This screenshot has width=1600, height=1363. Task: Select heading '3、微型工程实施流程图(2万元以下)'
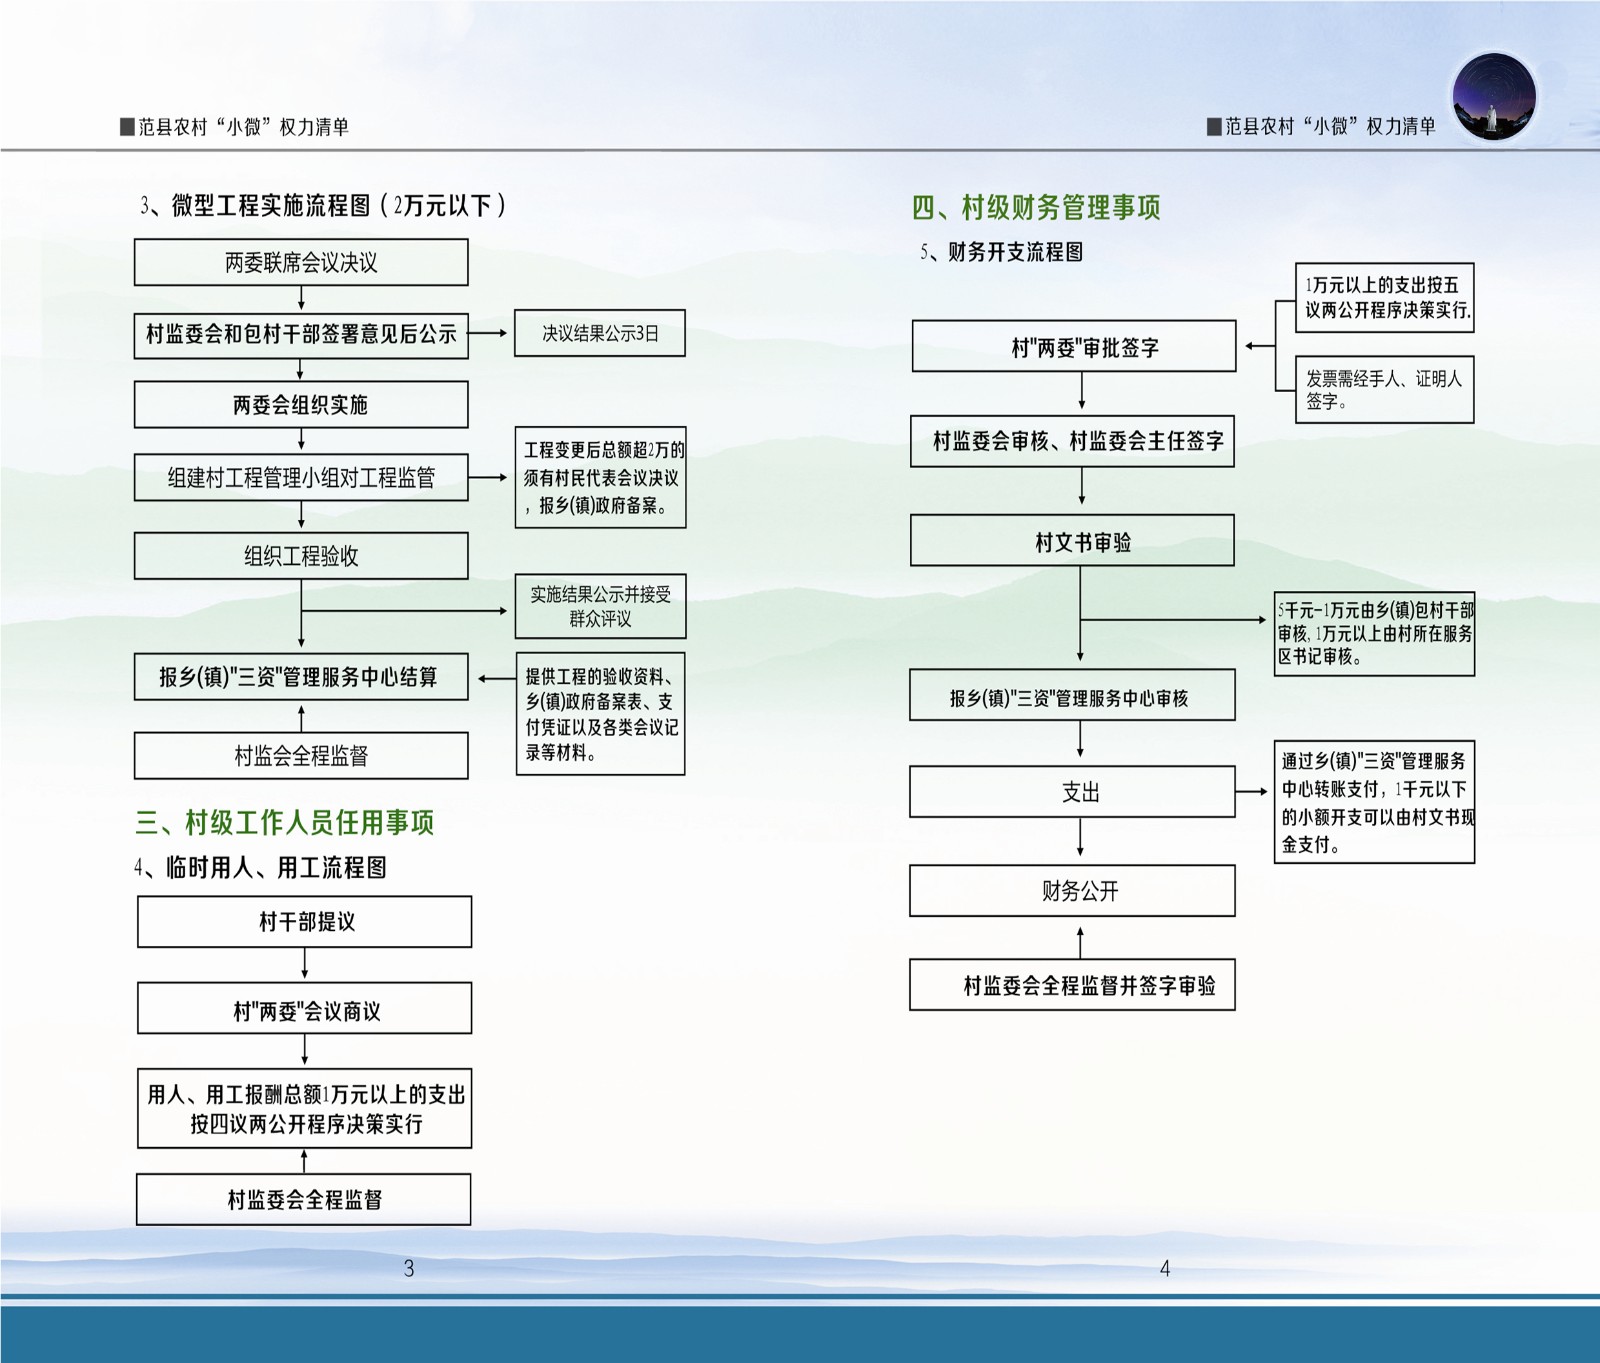point(323,205)
